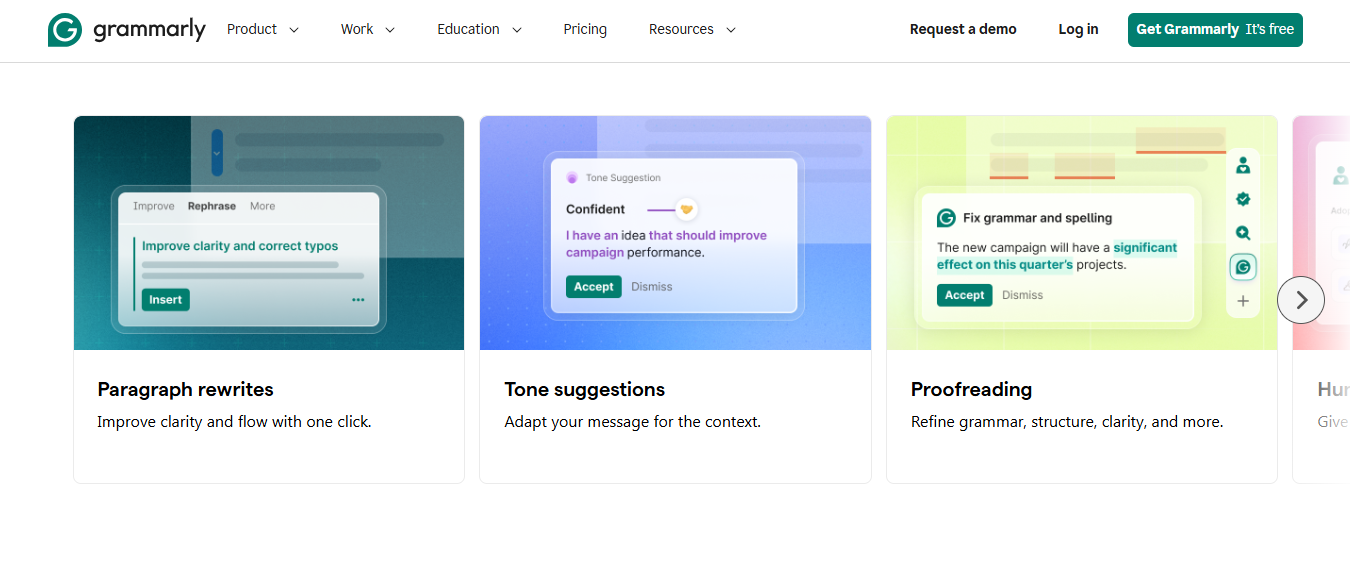Expand the Resources menu
Screen dimensions: 1350x588
692,29
